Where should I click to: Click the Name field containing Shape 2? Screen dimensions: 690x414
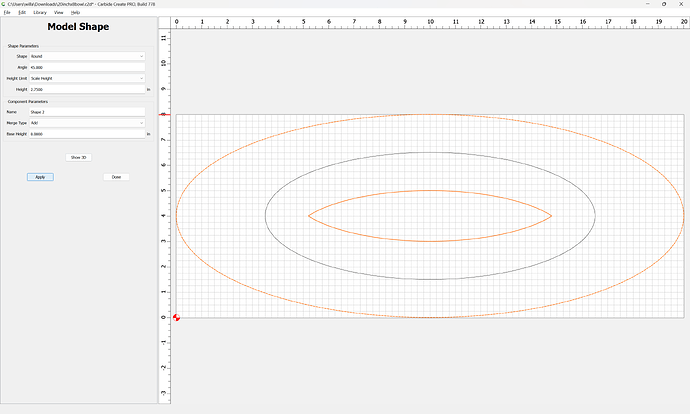[x=87, y=112]
